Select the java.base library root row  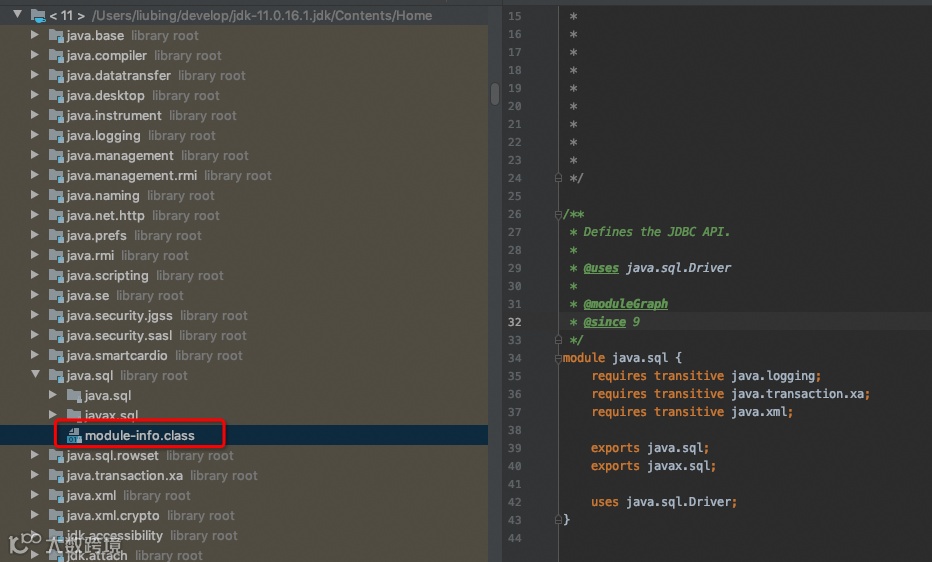[x=244, y=35]
